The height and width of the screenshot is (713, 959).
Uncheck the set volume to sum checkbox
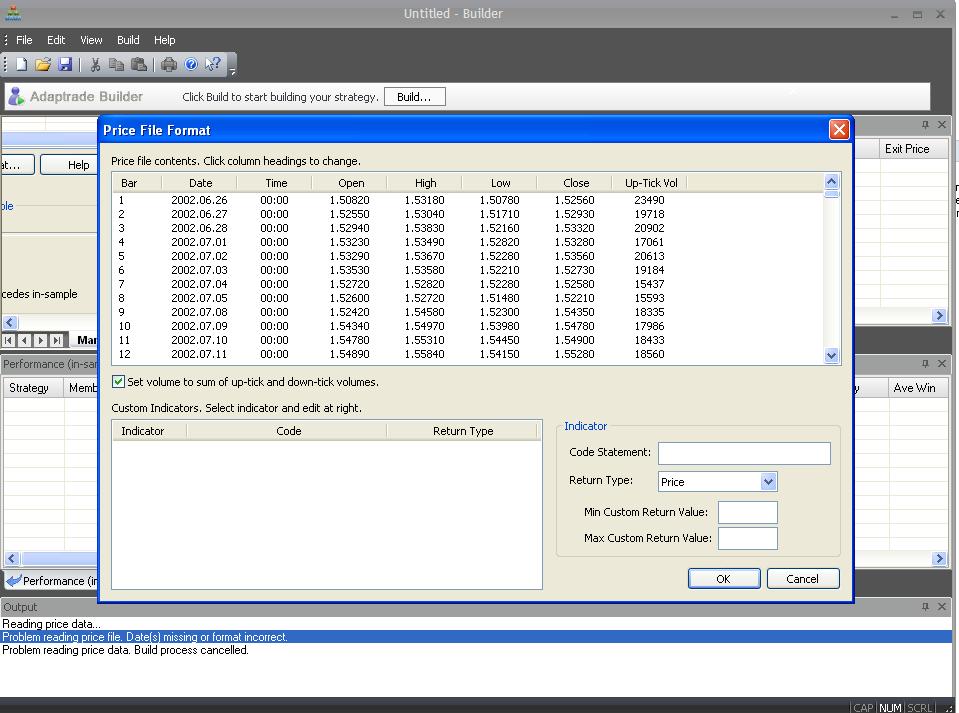click(119, 382)
